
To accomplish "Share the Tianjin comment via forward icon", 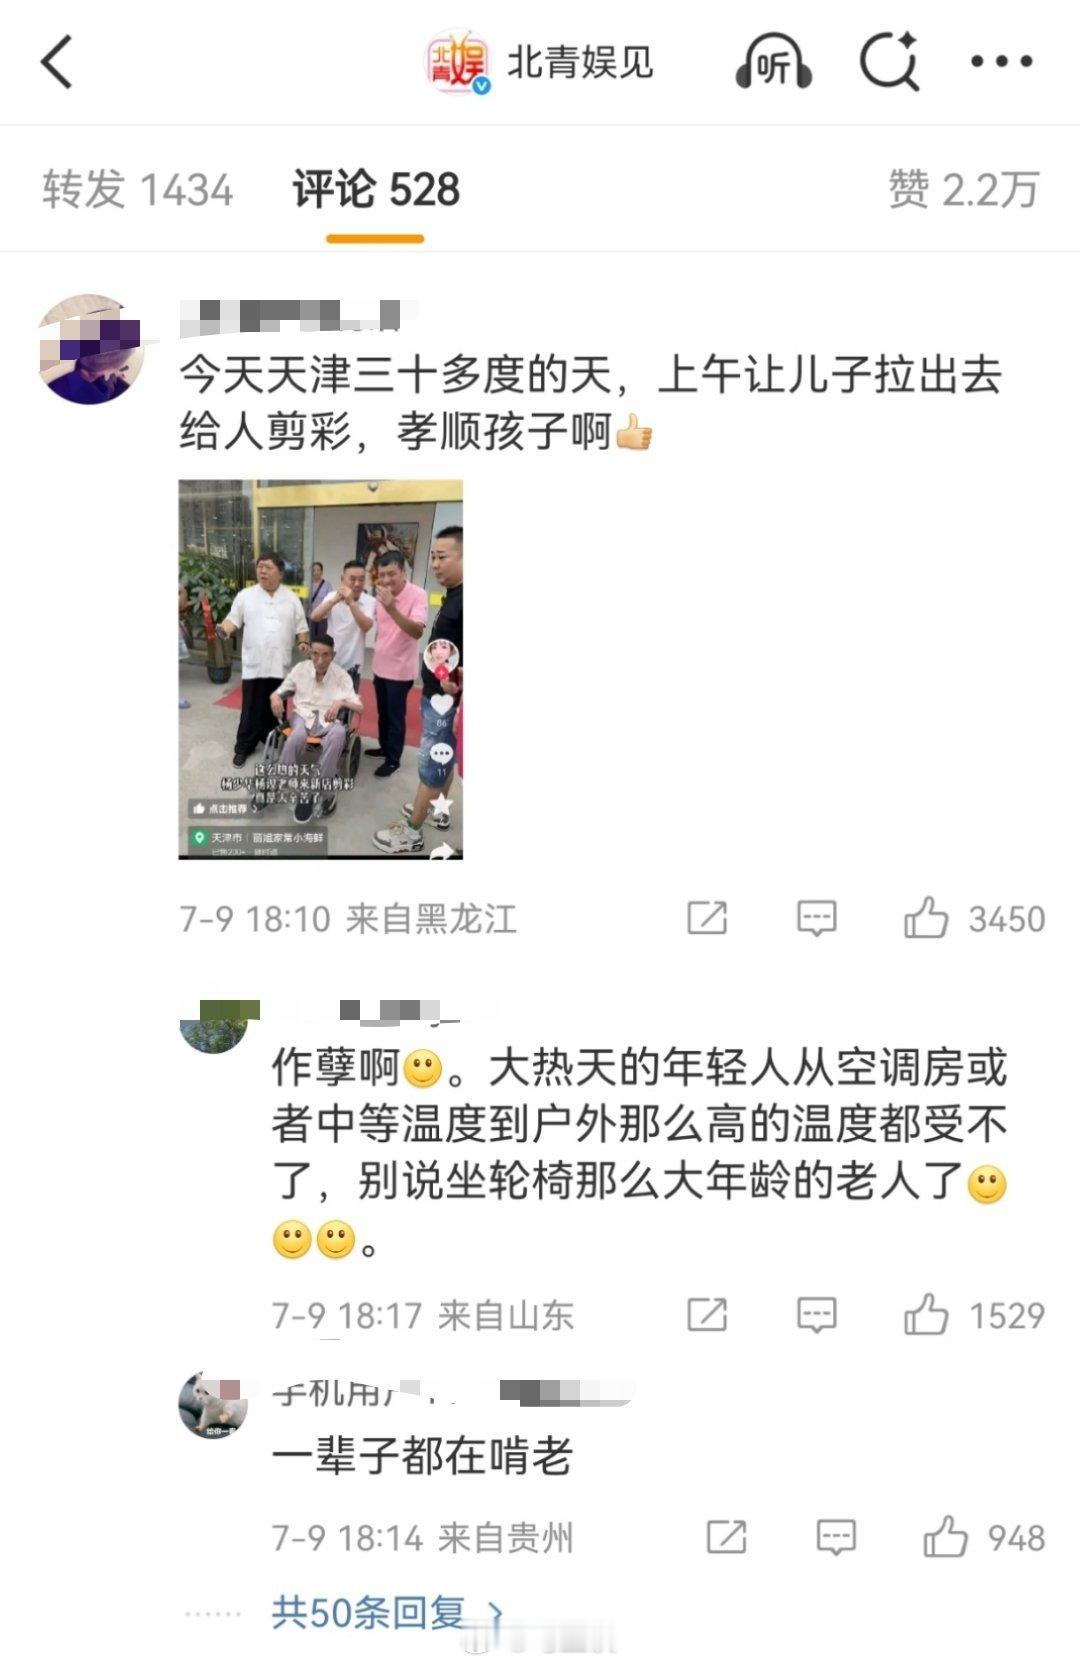I will [707, 917].
